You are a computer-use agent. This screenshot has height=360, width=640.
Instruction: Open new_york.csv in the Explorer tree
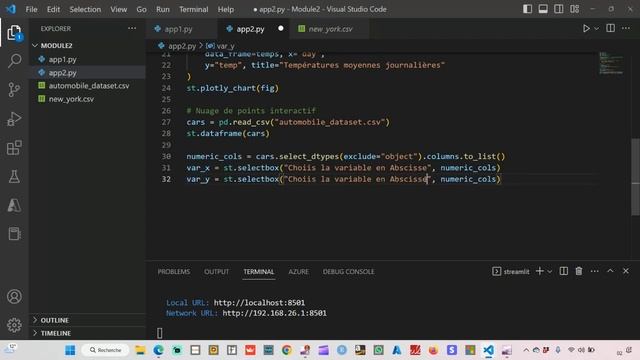(x=71, y=99)
